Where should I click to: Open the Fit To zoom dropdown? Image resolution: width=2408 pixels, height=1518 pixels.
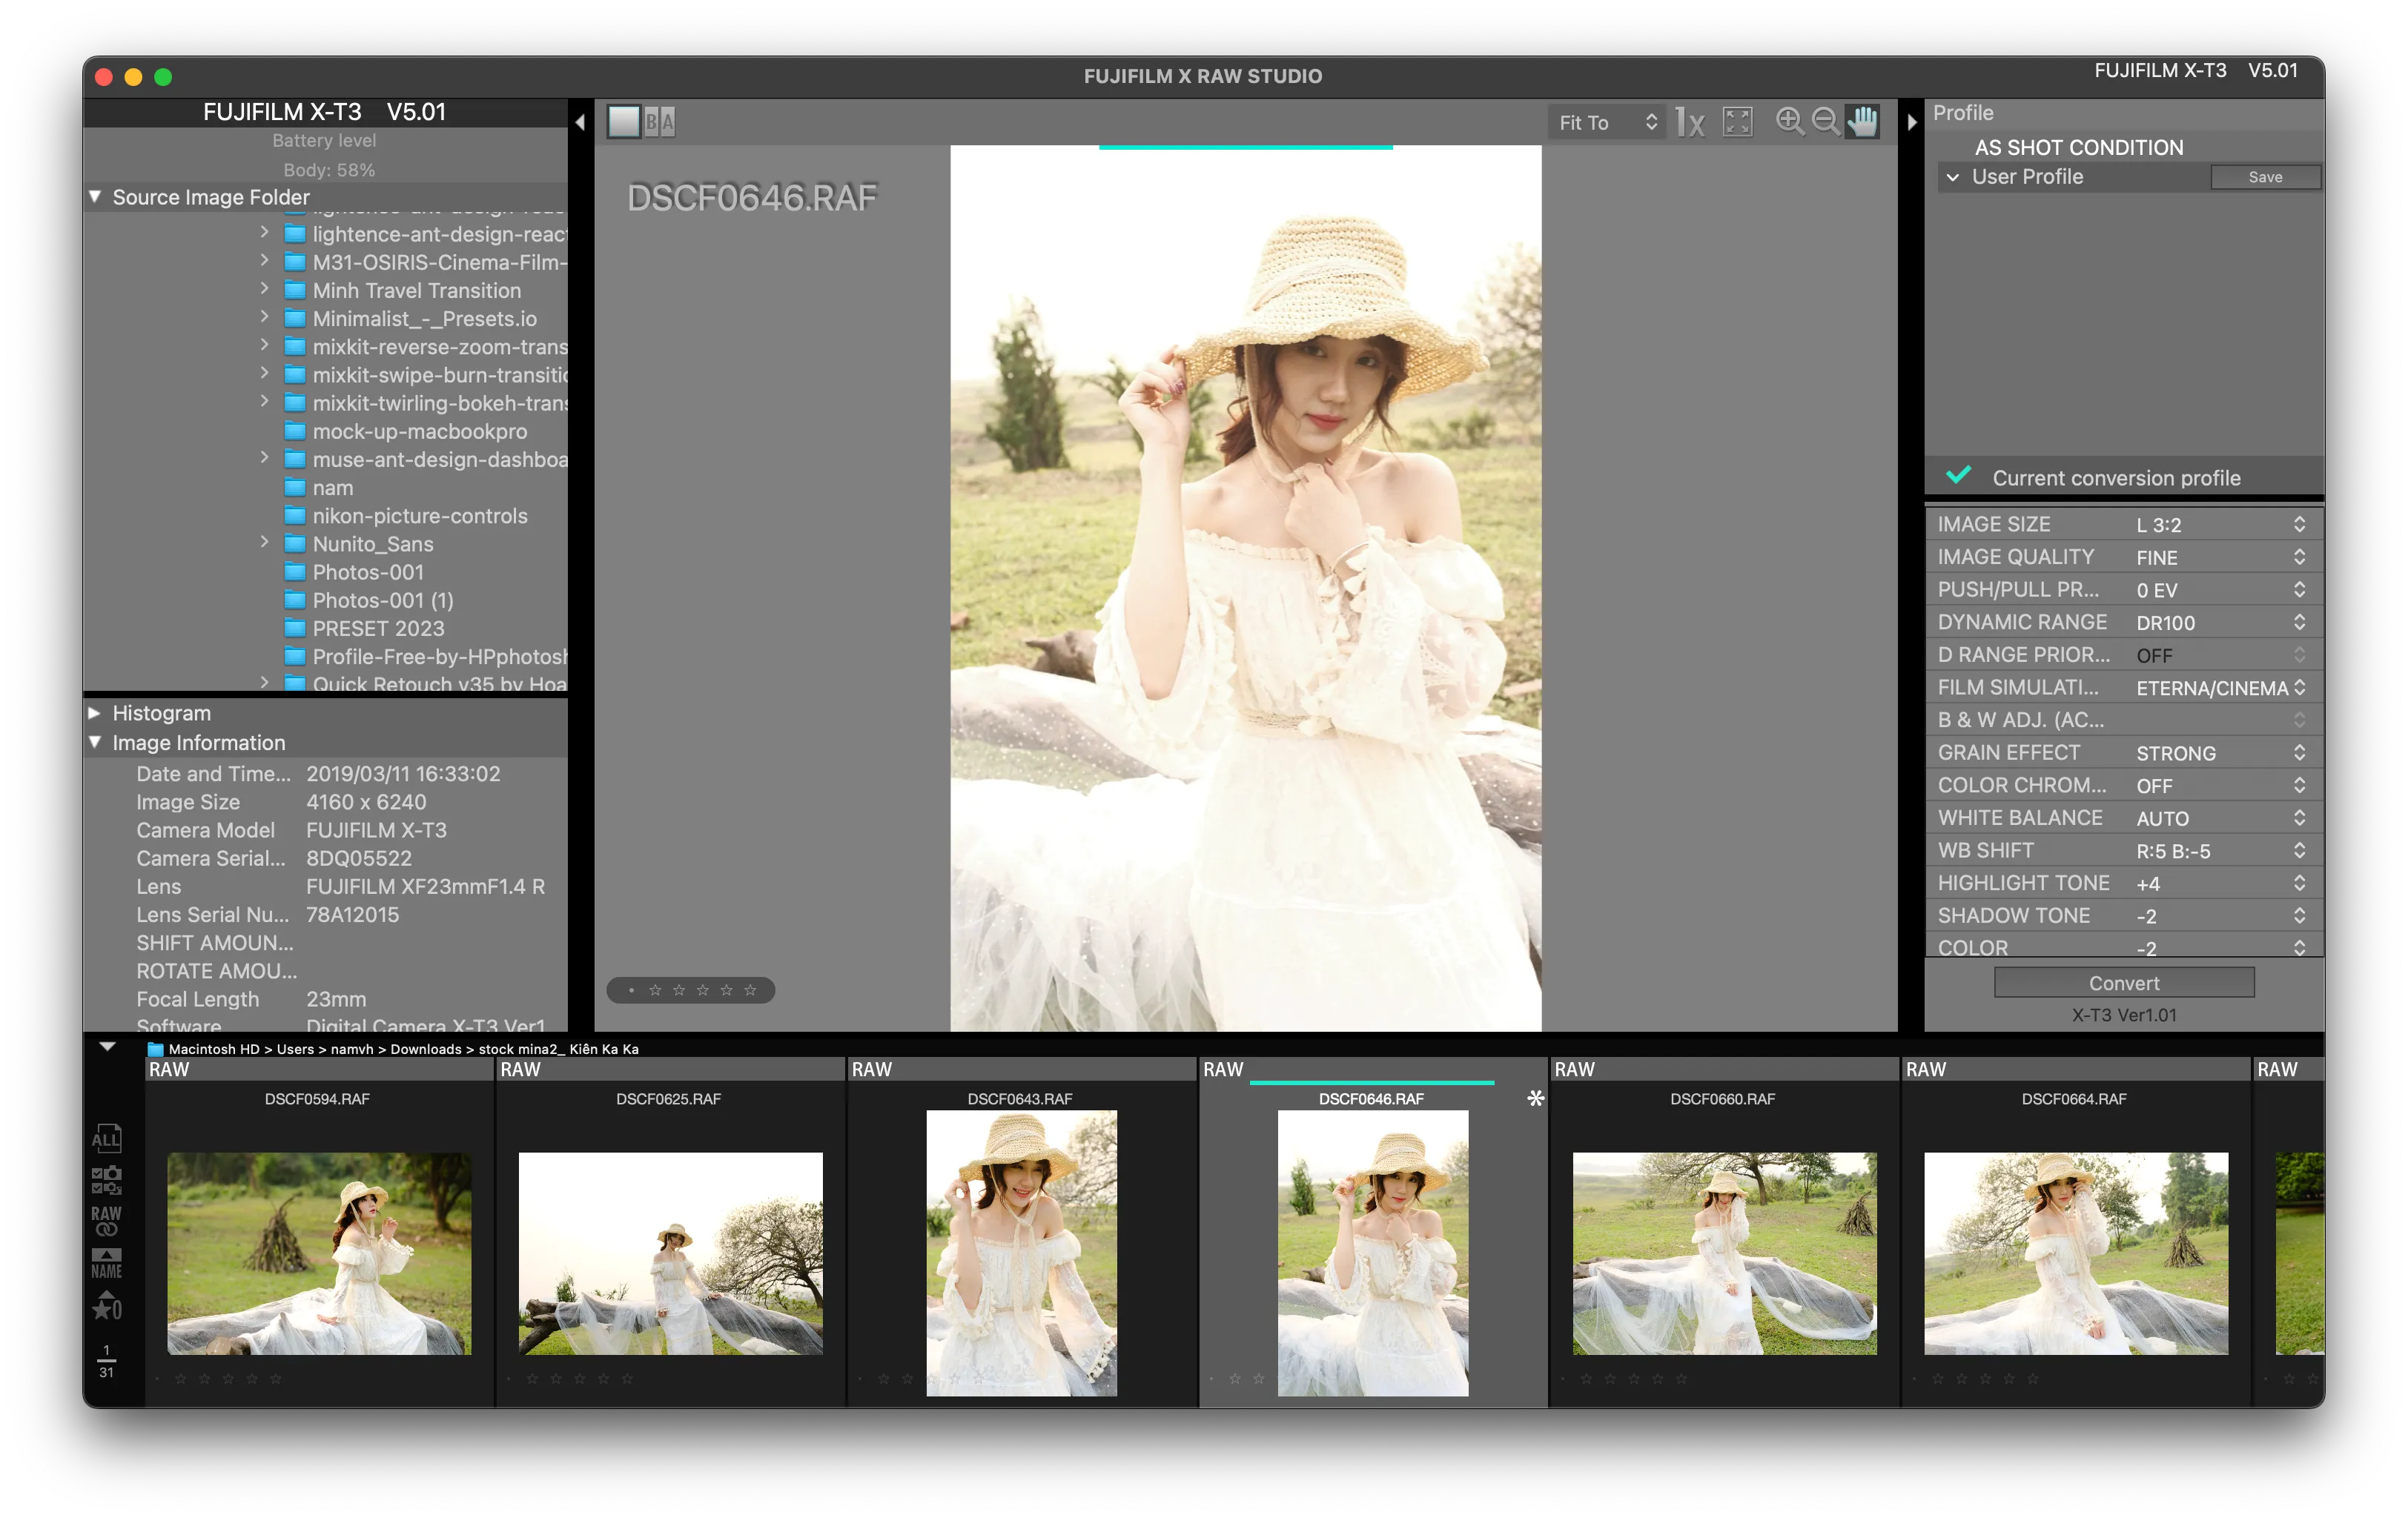click(x=1607, y=122)
